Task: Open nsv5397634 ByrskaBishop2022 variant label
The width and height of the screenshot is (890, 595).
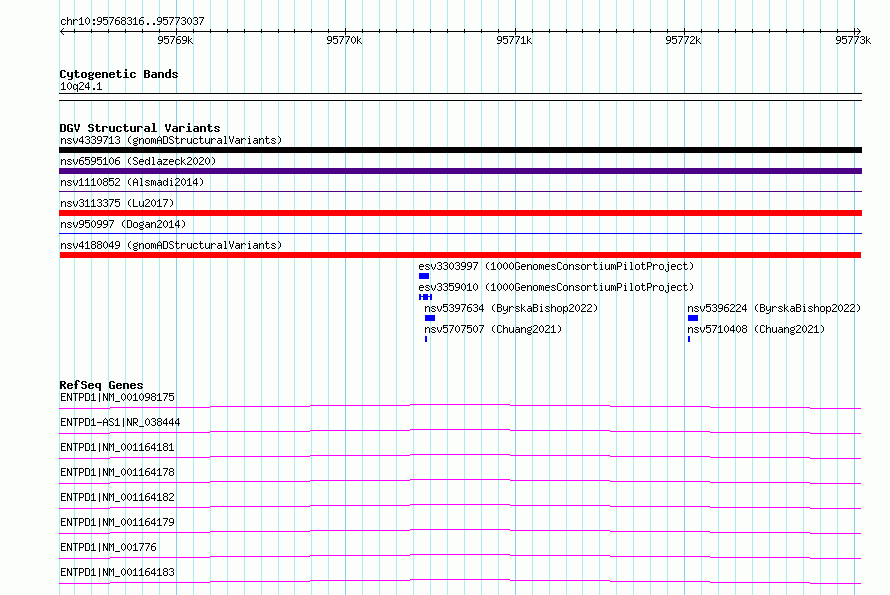Action: (x=511, y=308)
